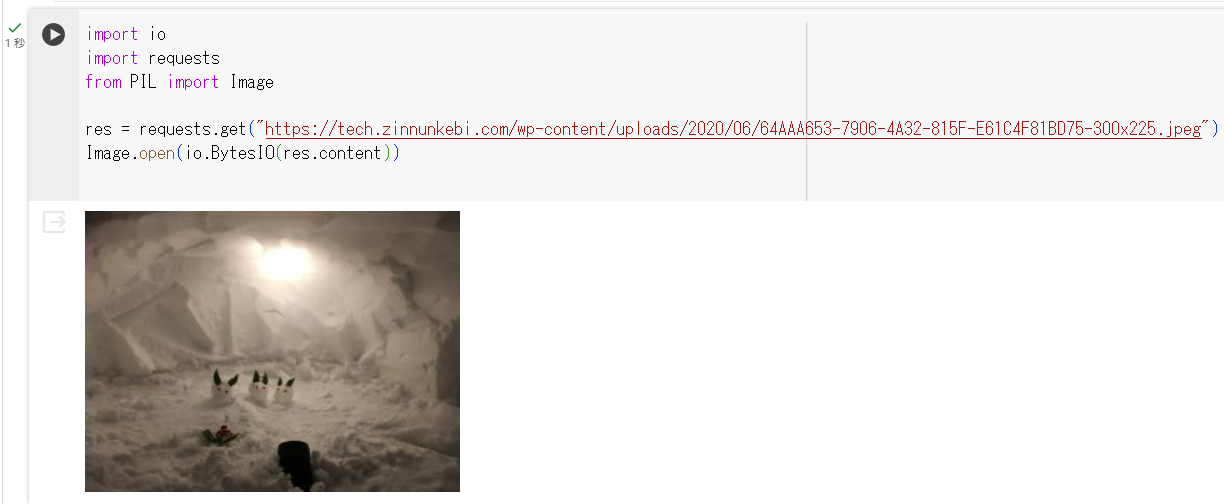The image size is (1224, 504).
Task: Click the snow rabbits in the photo
Action: coord(253,388)
